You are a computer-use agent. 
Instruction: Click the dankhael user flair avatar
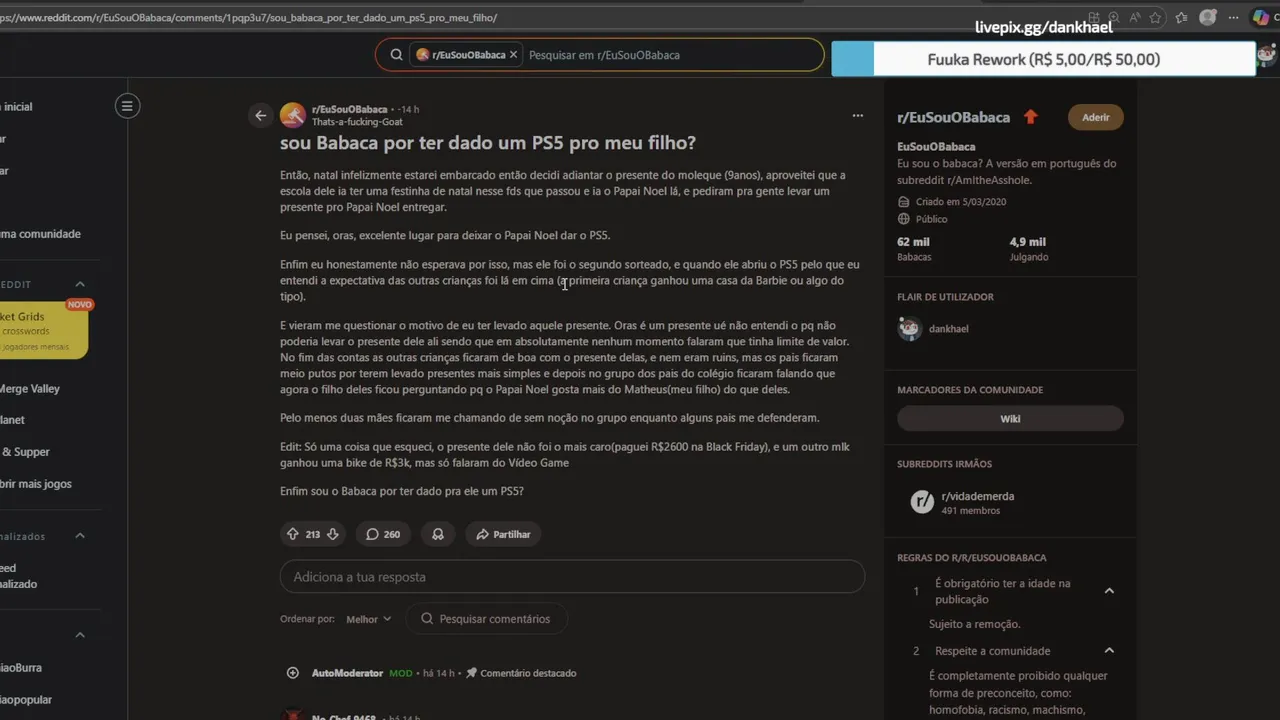pyautogui.click(x=910, y=328)
